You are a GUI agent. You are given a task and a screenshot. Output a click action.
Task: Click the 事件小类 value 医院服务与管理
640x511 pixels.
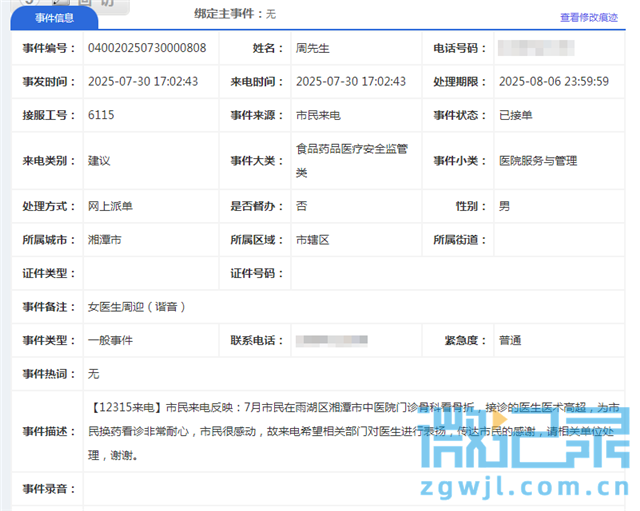pyautogui.click(x=538, y=160)
